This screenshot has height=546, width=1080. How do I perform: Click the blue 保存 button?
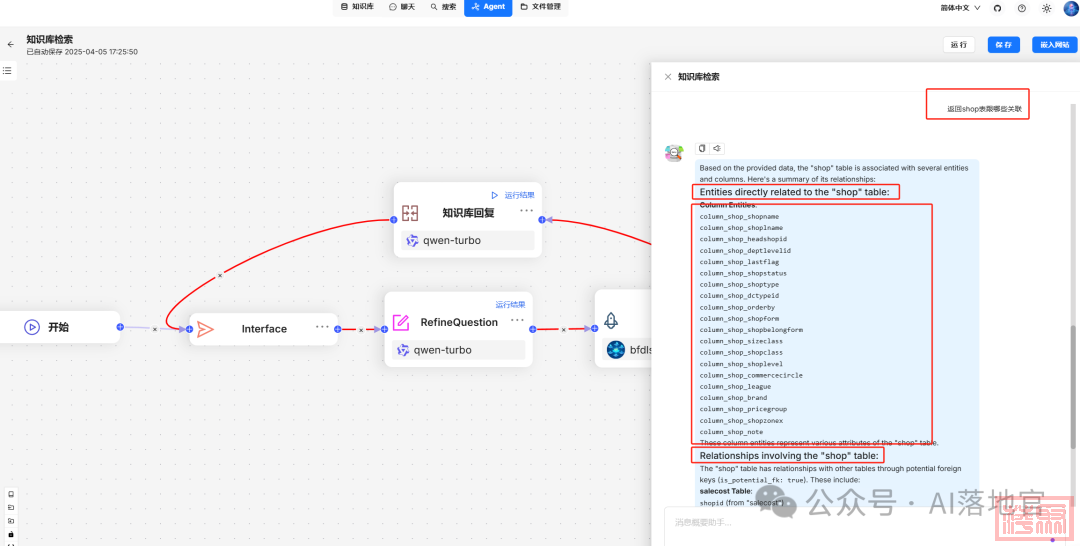point(1004,45)
